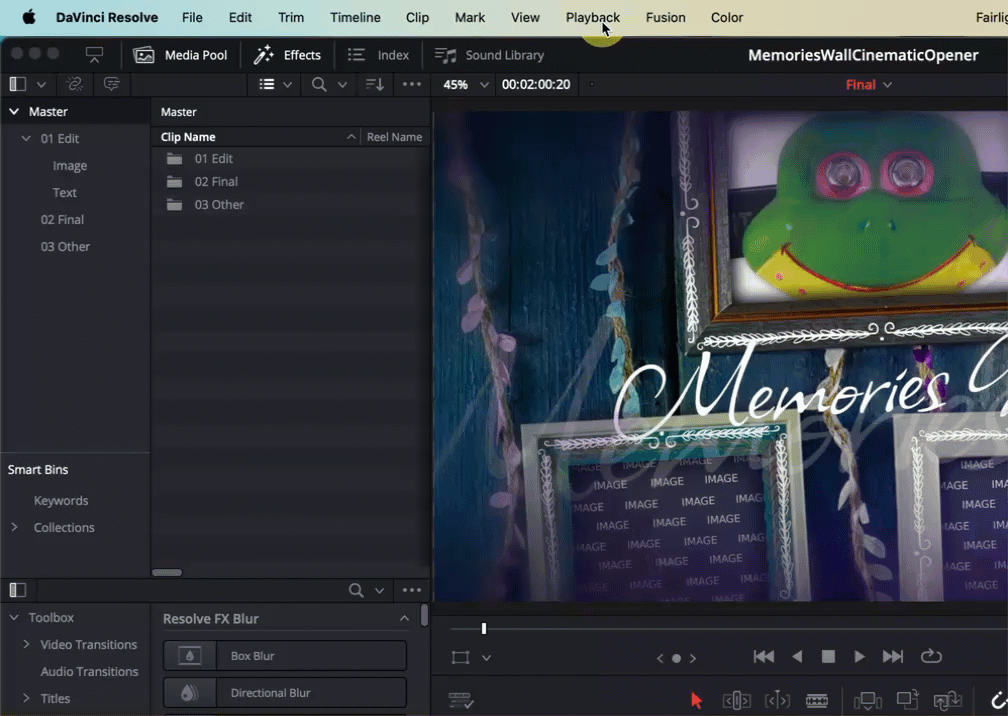Click the Insert Clip icon
The height and width of the screenshot is (716, 1008).
[x=868, y=700]
